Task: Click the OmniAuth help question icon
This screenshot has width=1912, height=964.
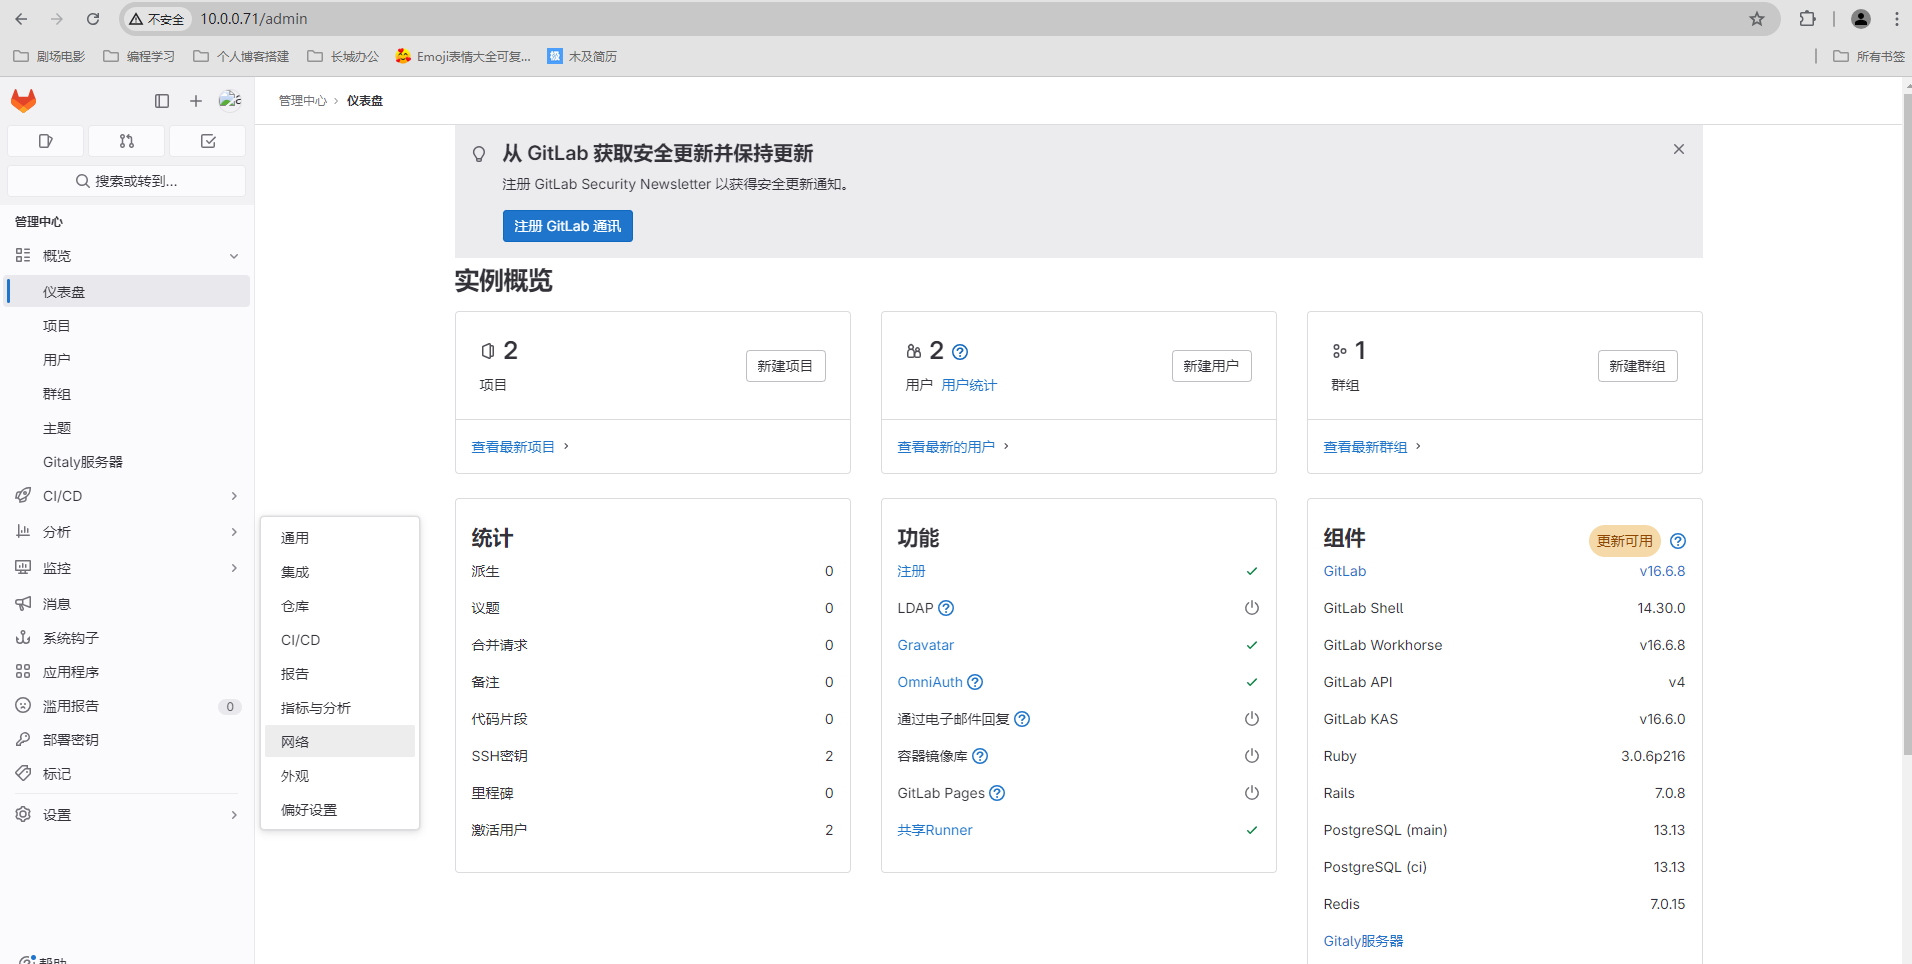Action: 975,682
